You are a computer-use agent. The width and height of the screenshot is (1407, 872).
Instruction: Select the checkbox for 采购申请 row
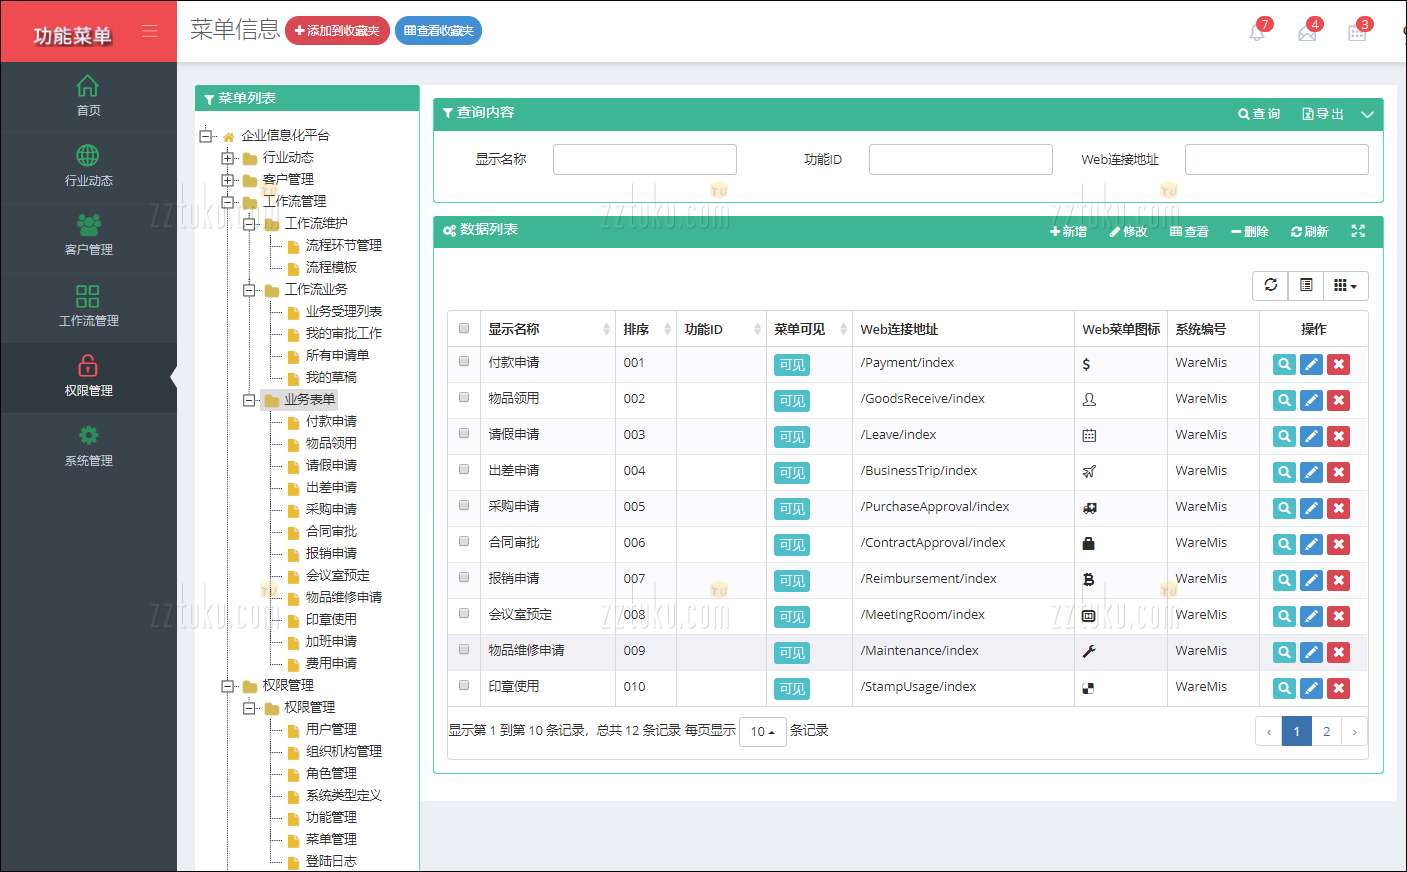pos(464,505)
